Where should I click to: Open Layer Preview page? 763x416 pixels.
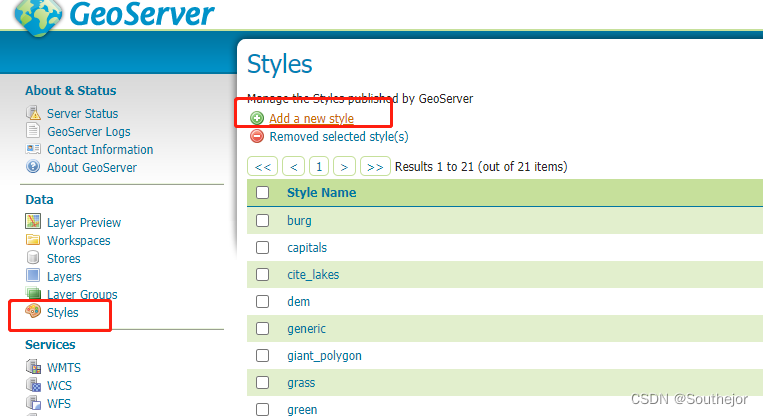[84, 222]
